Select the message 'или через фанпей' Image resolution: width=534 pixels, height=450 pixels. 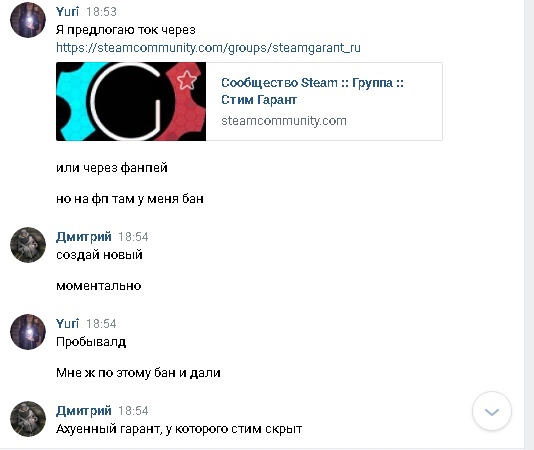(x=112, y=168)
